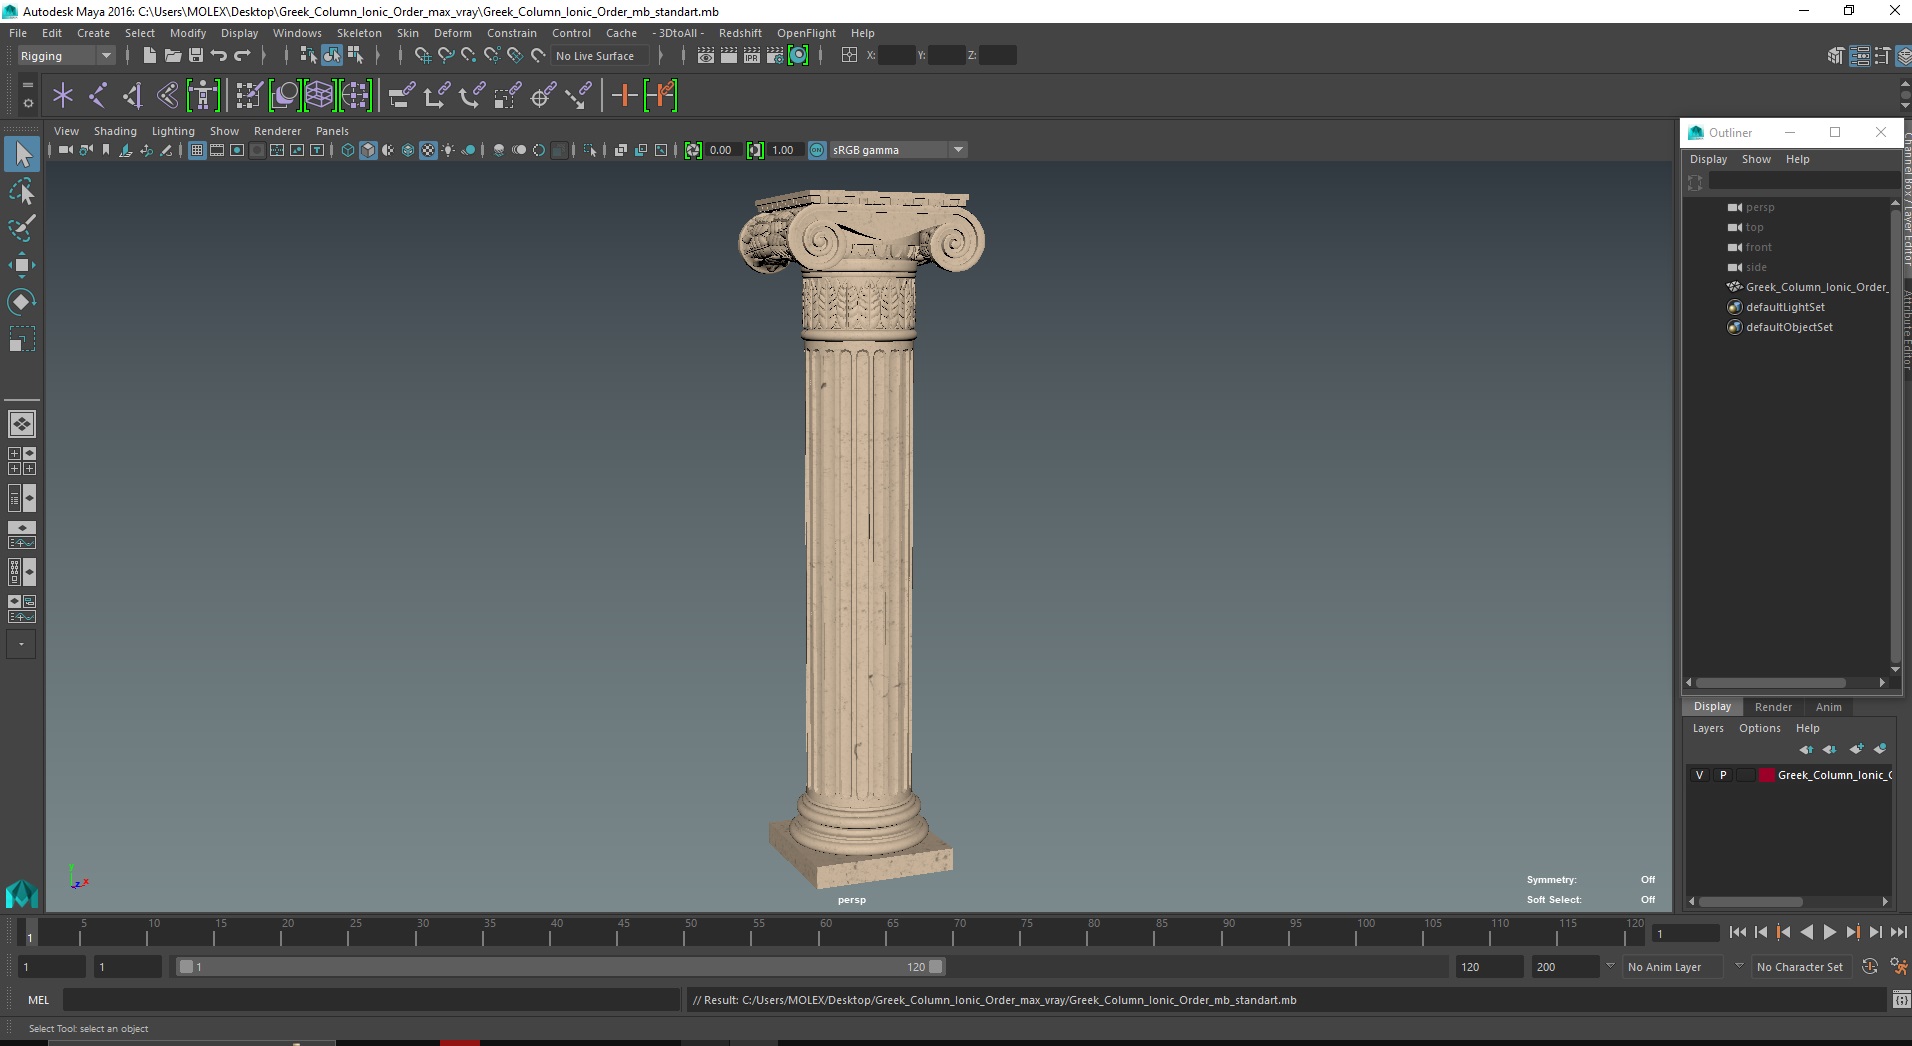Select defaultLightSet in the Outliner
Viewport: 1912px width, 1046px height.
[x=1785, y=307]
